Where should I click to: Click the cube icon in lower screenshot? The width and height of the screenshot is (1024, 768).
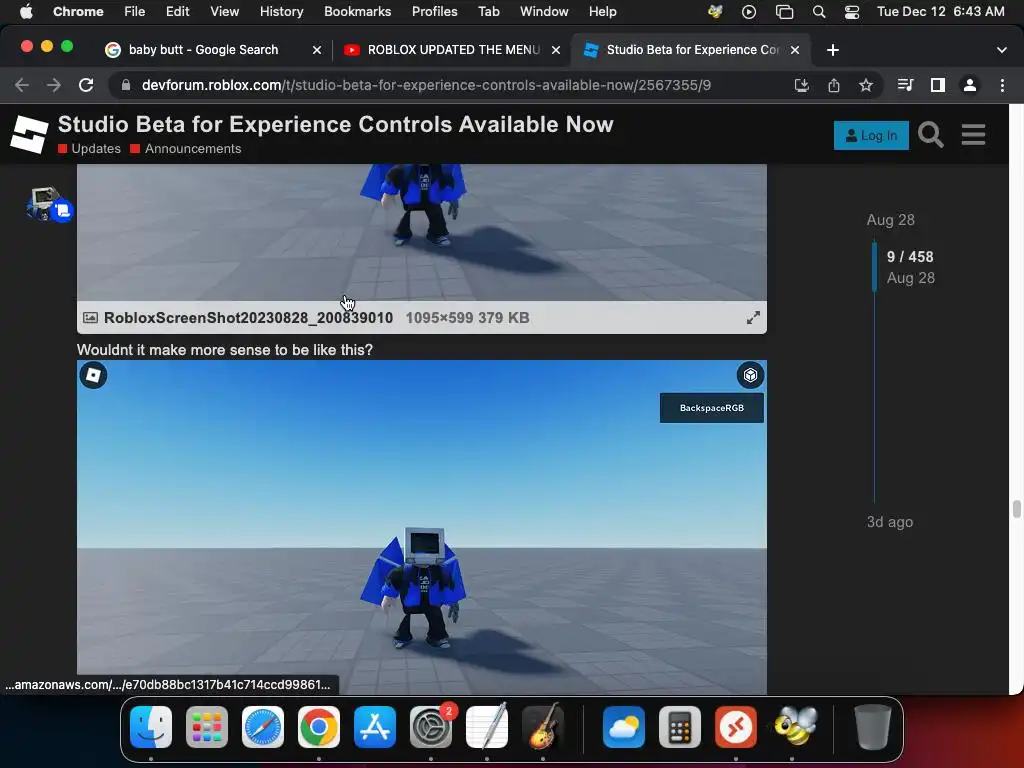pyautogui.click(x=750, y=376)
